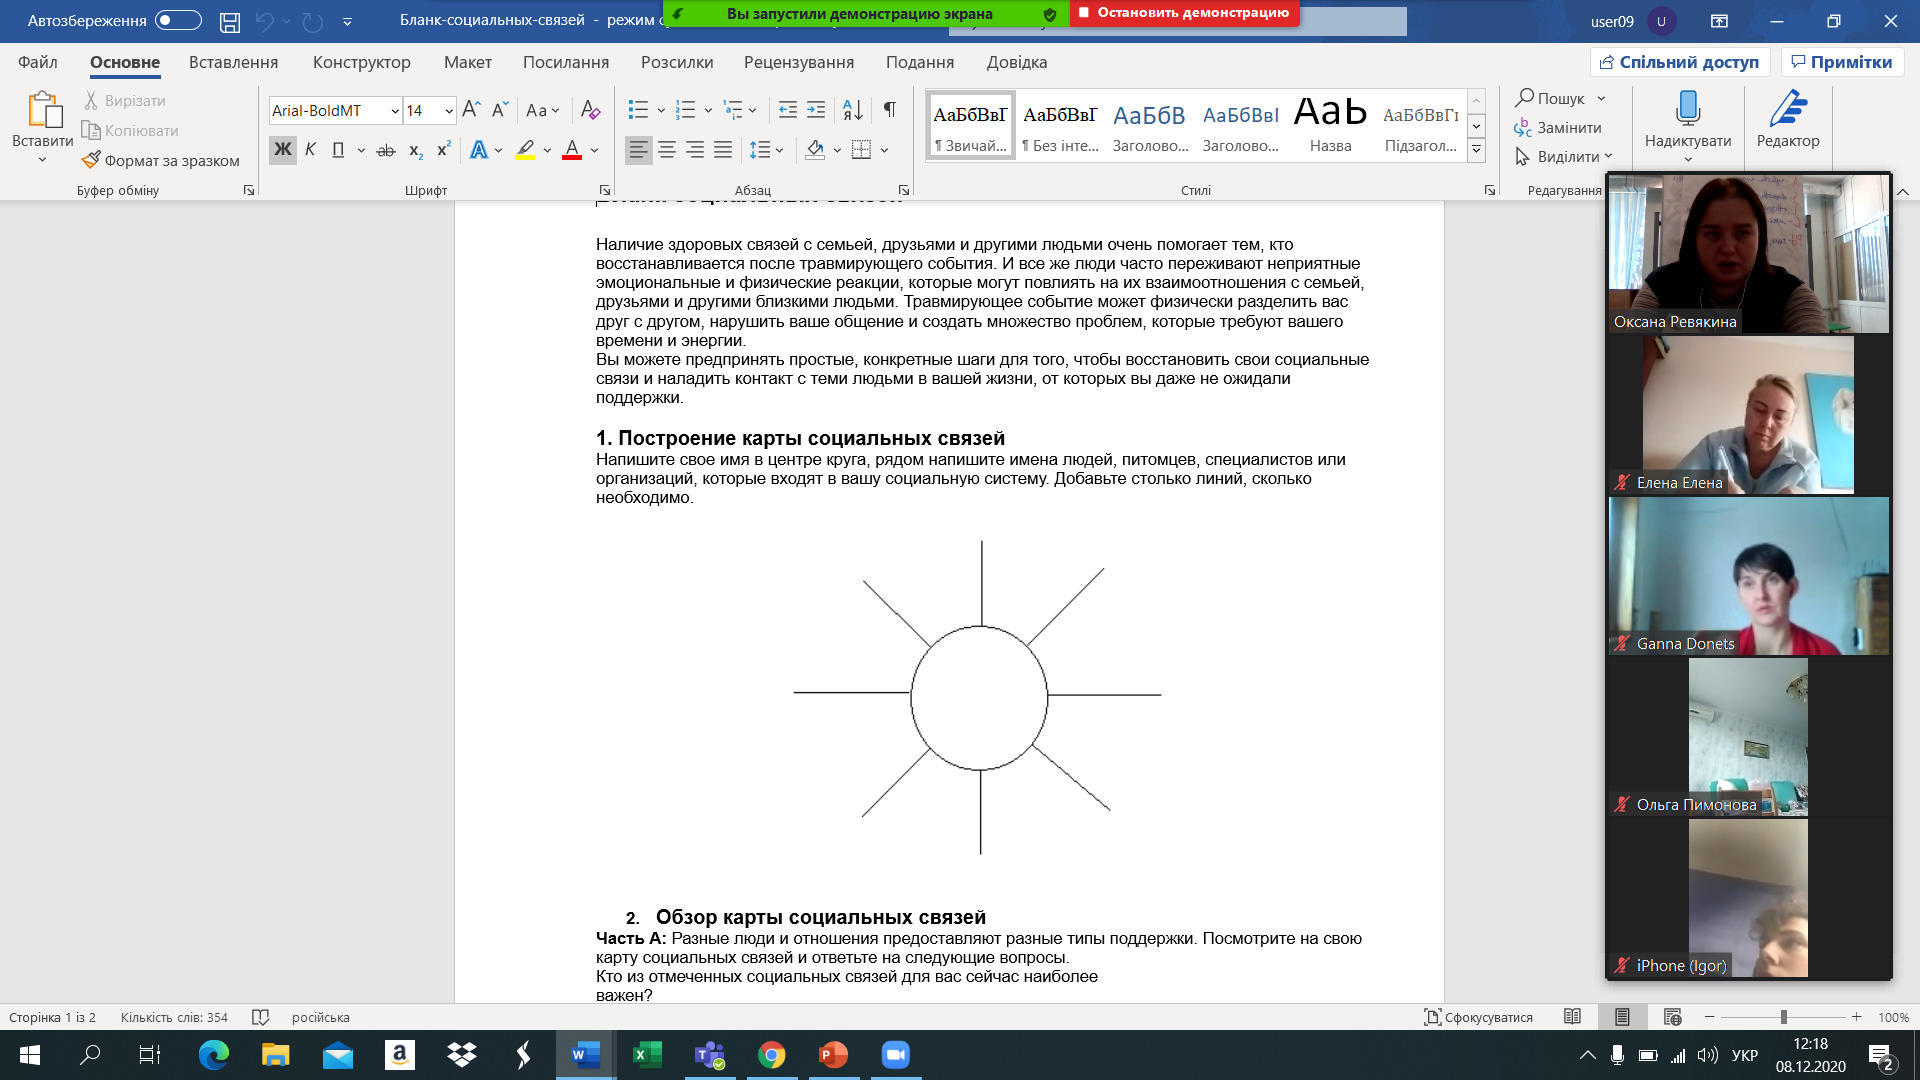The width and height of the screenshot is (1920, 1080).
Task: Apply strikethrough formatting
Action: 385,150
